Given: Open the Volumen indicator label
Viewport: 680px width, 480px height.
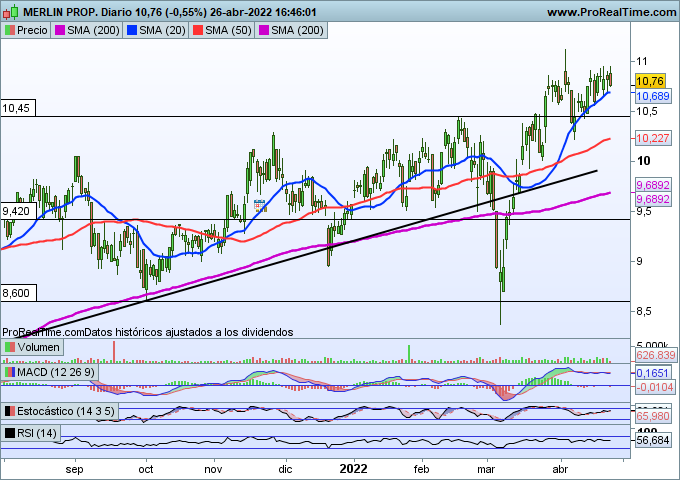Looking at the screenshot, I should pos(33,347).
